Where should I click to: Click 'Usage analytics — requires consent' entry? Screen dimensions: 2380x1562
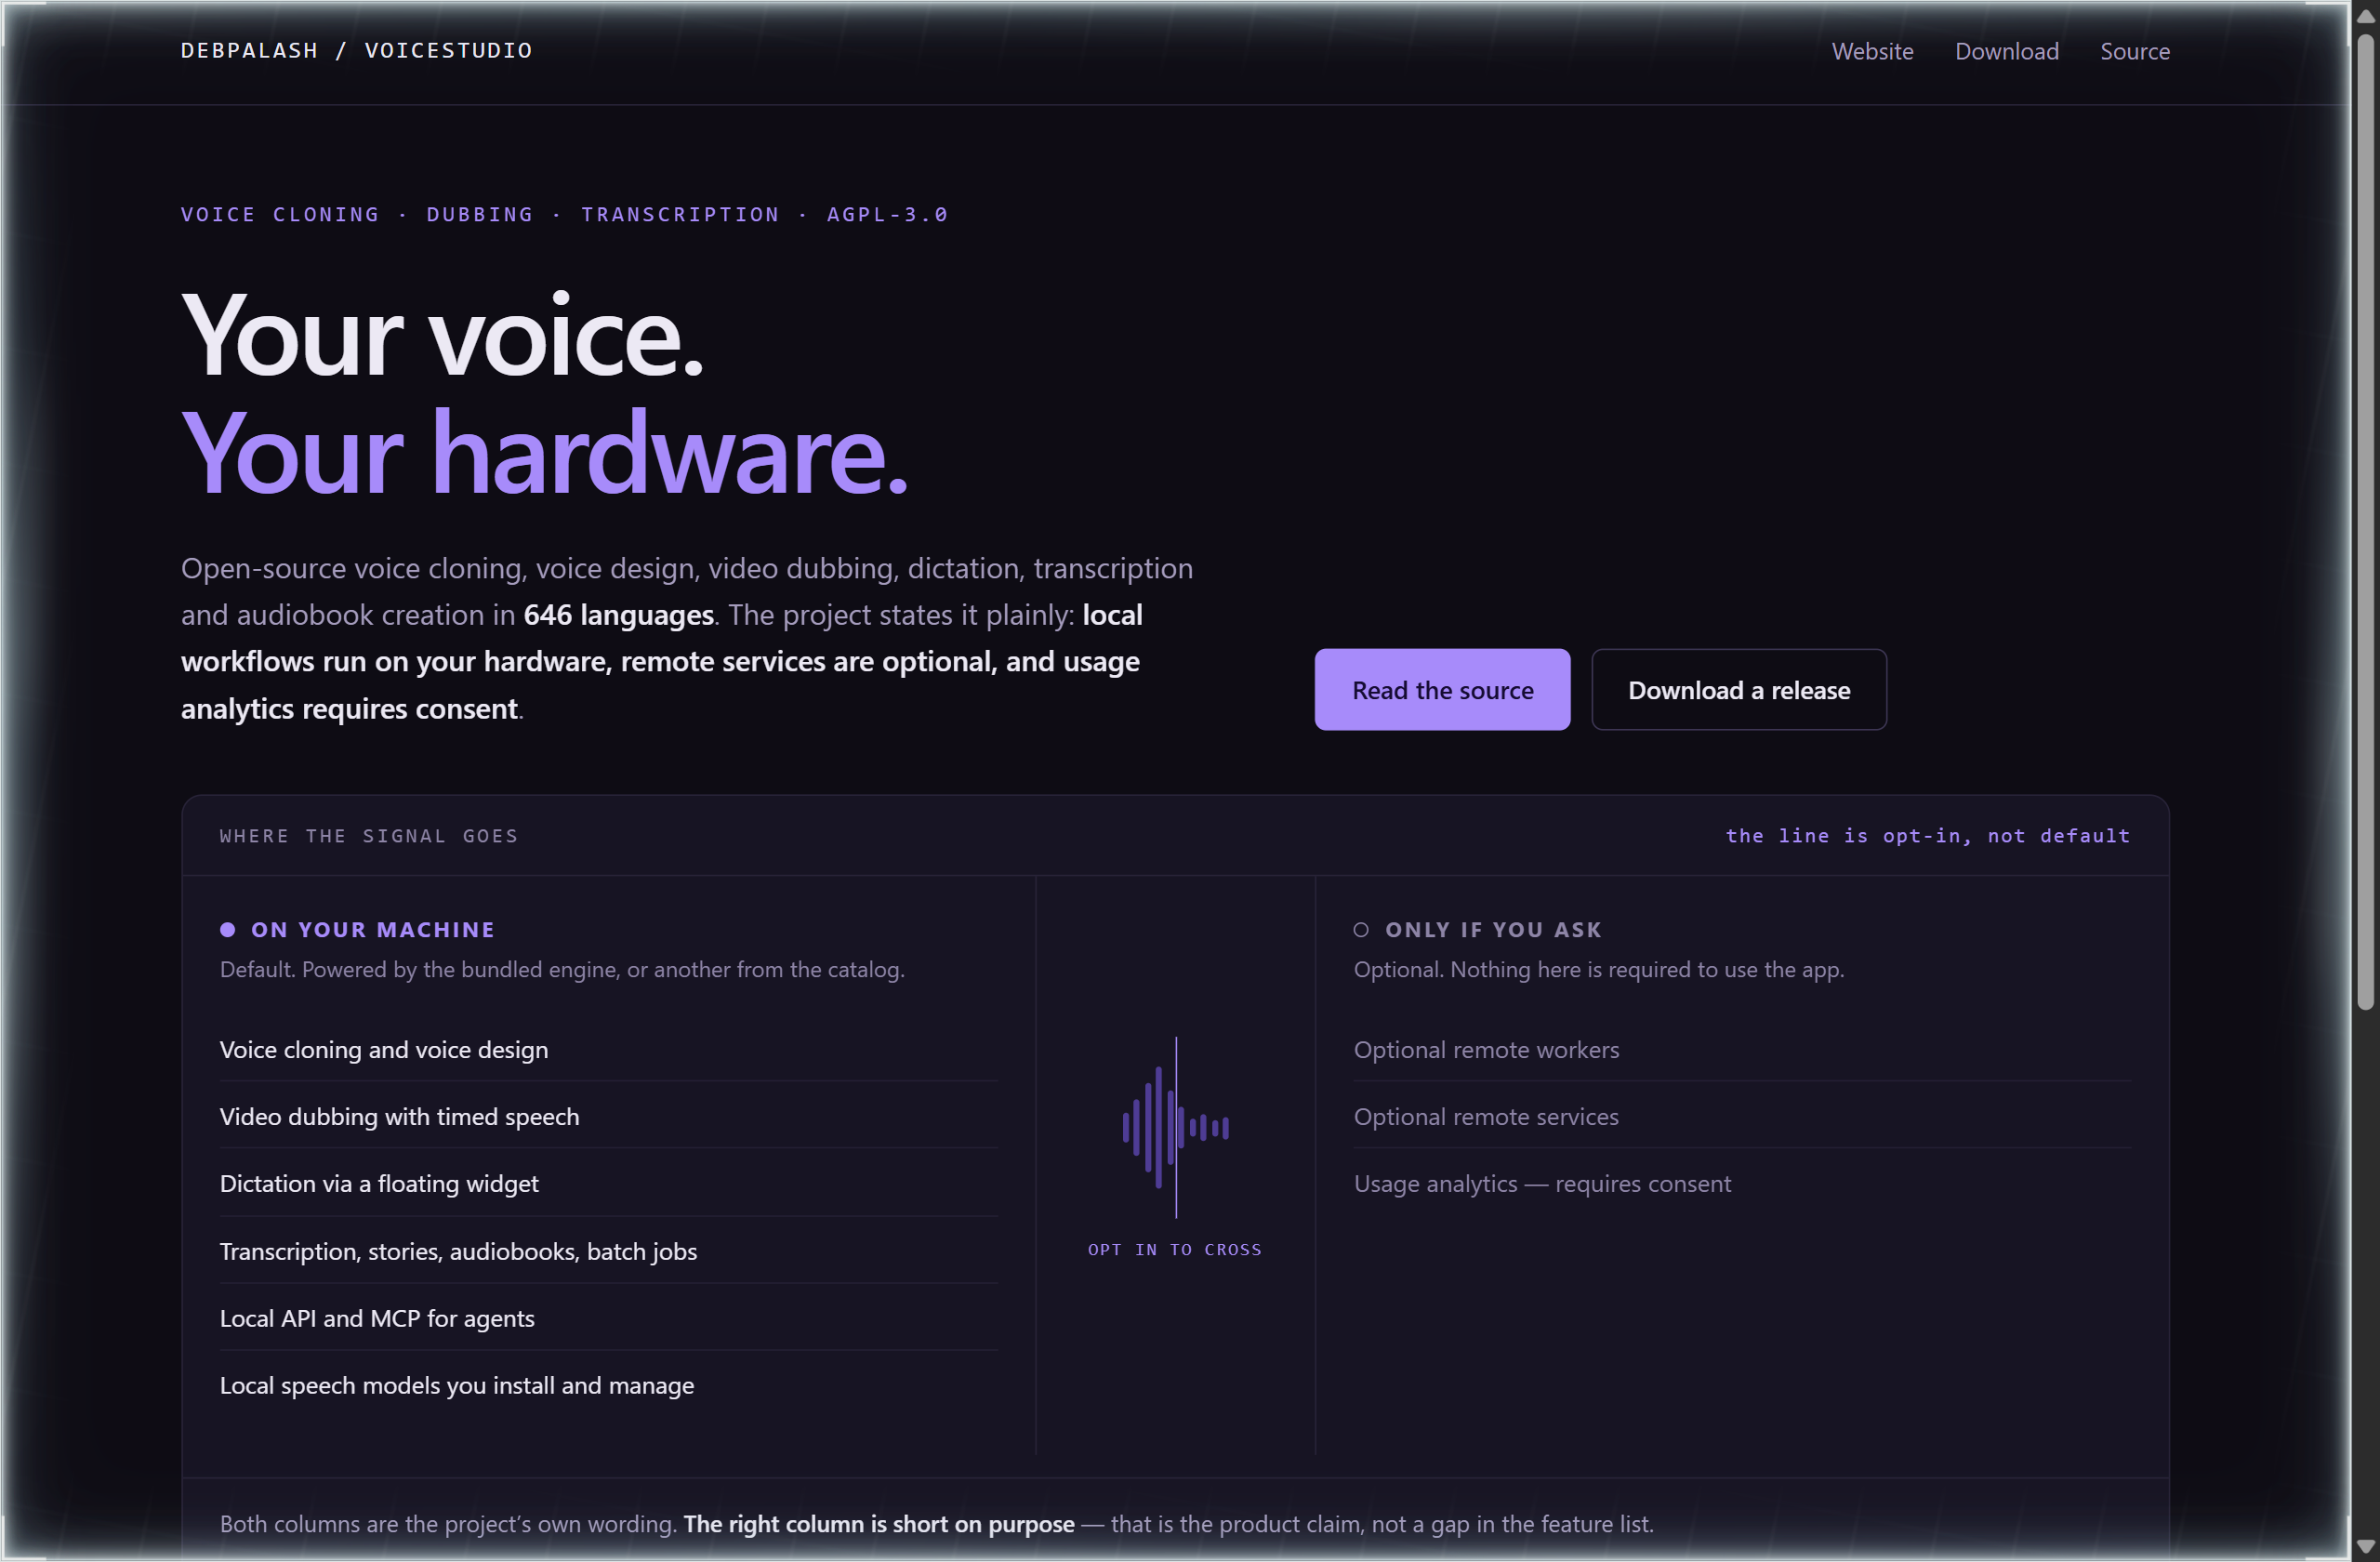click(1741, 1183)
